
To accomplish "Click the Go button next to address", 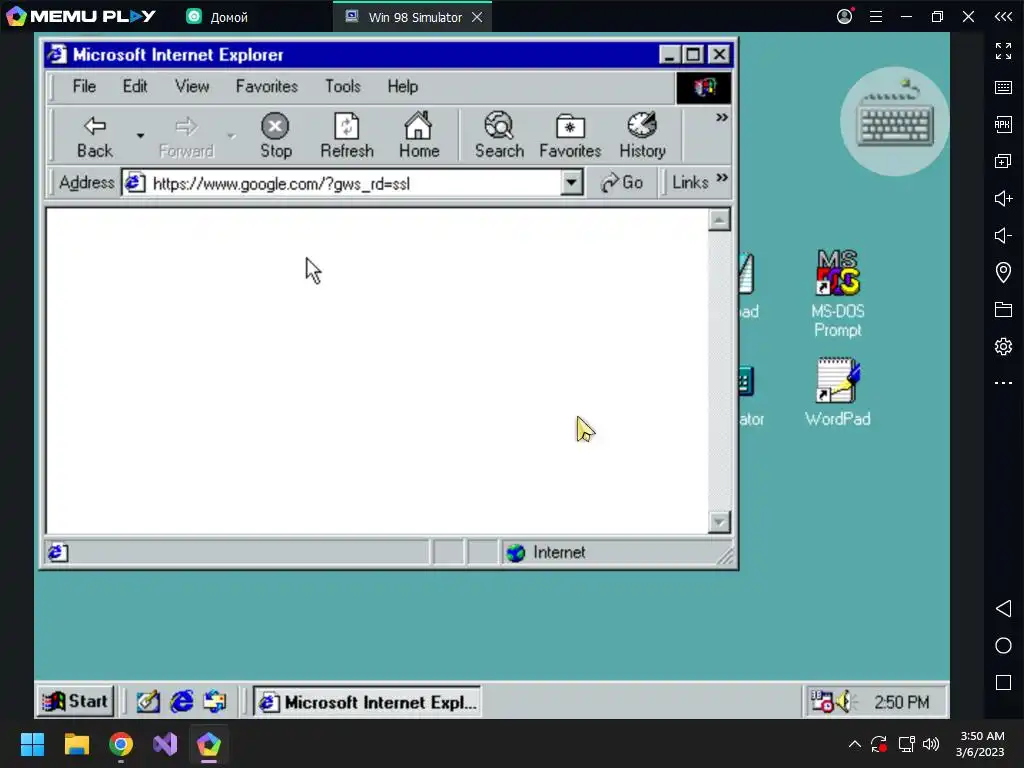I will click(x=622, y=183).
